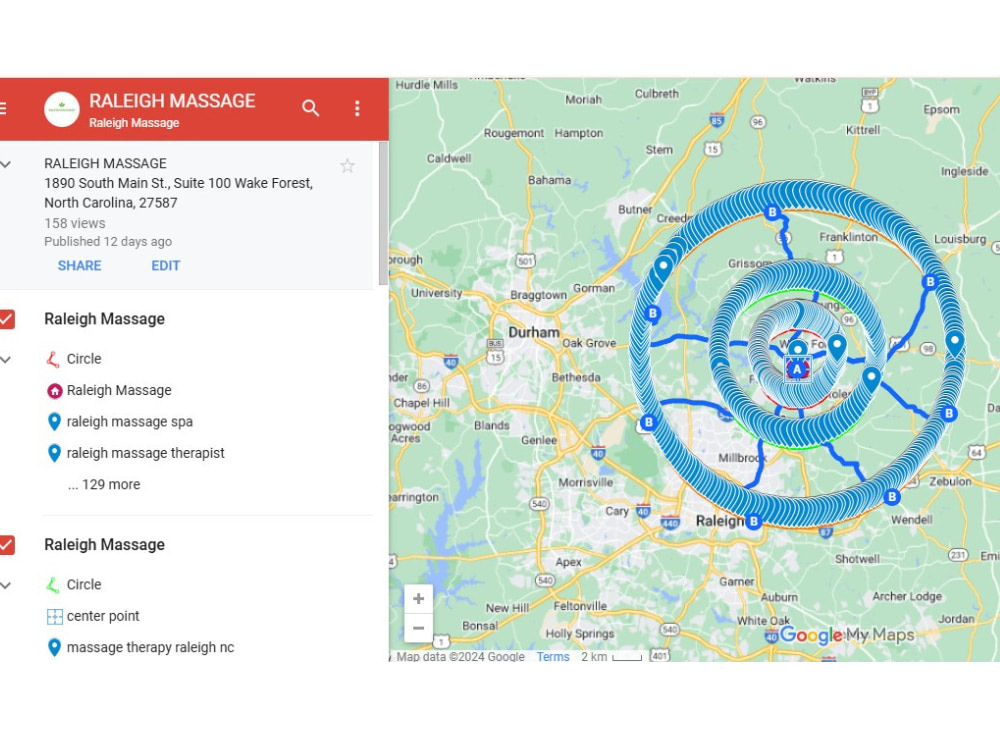The image size is (1000, 750).
Task: Toggle second Raleigh Massage layer checkbox
Action: click(7, 545)
